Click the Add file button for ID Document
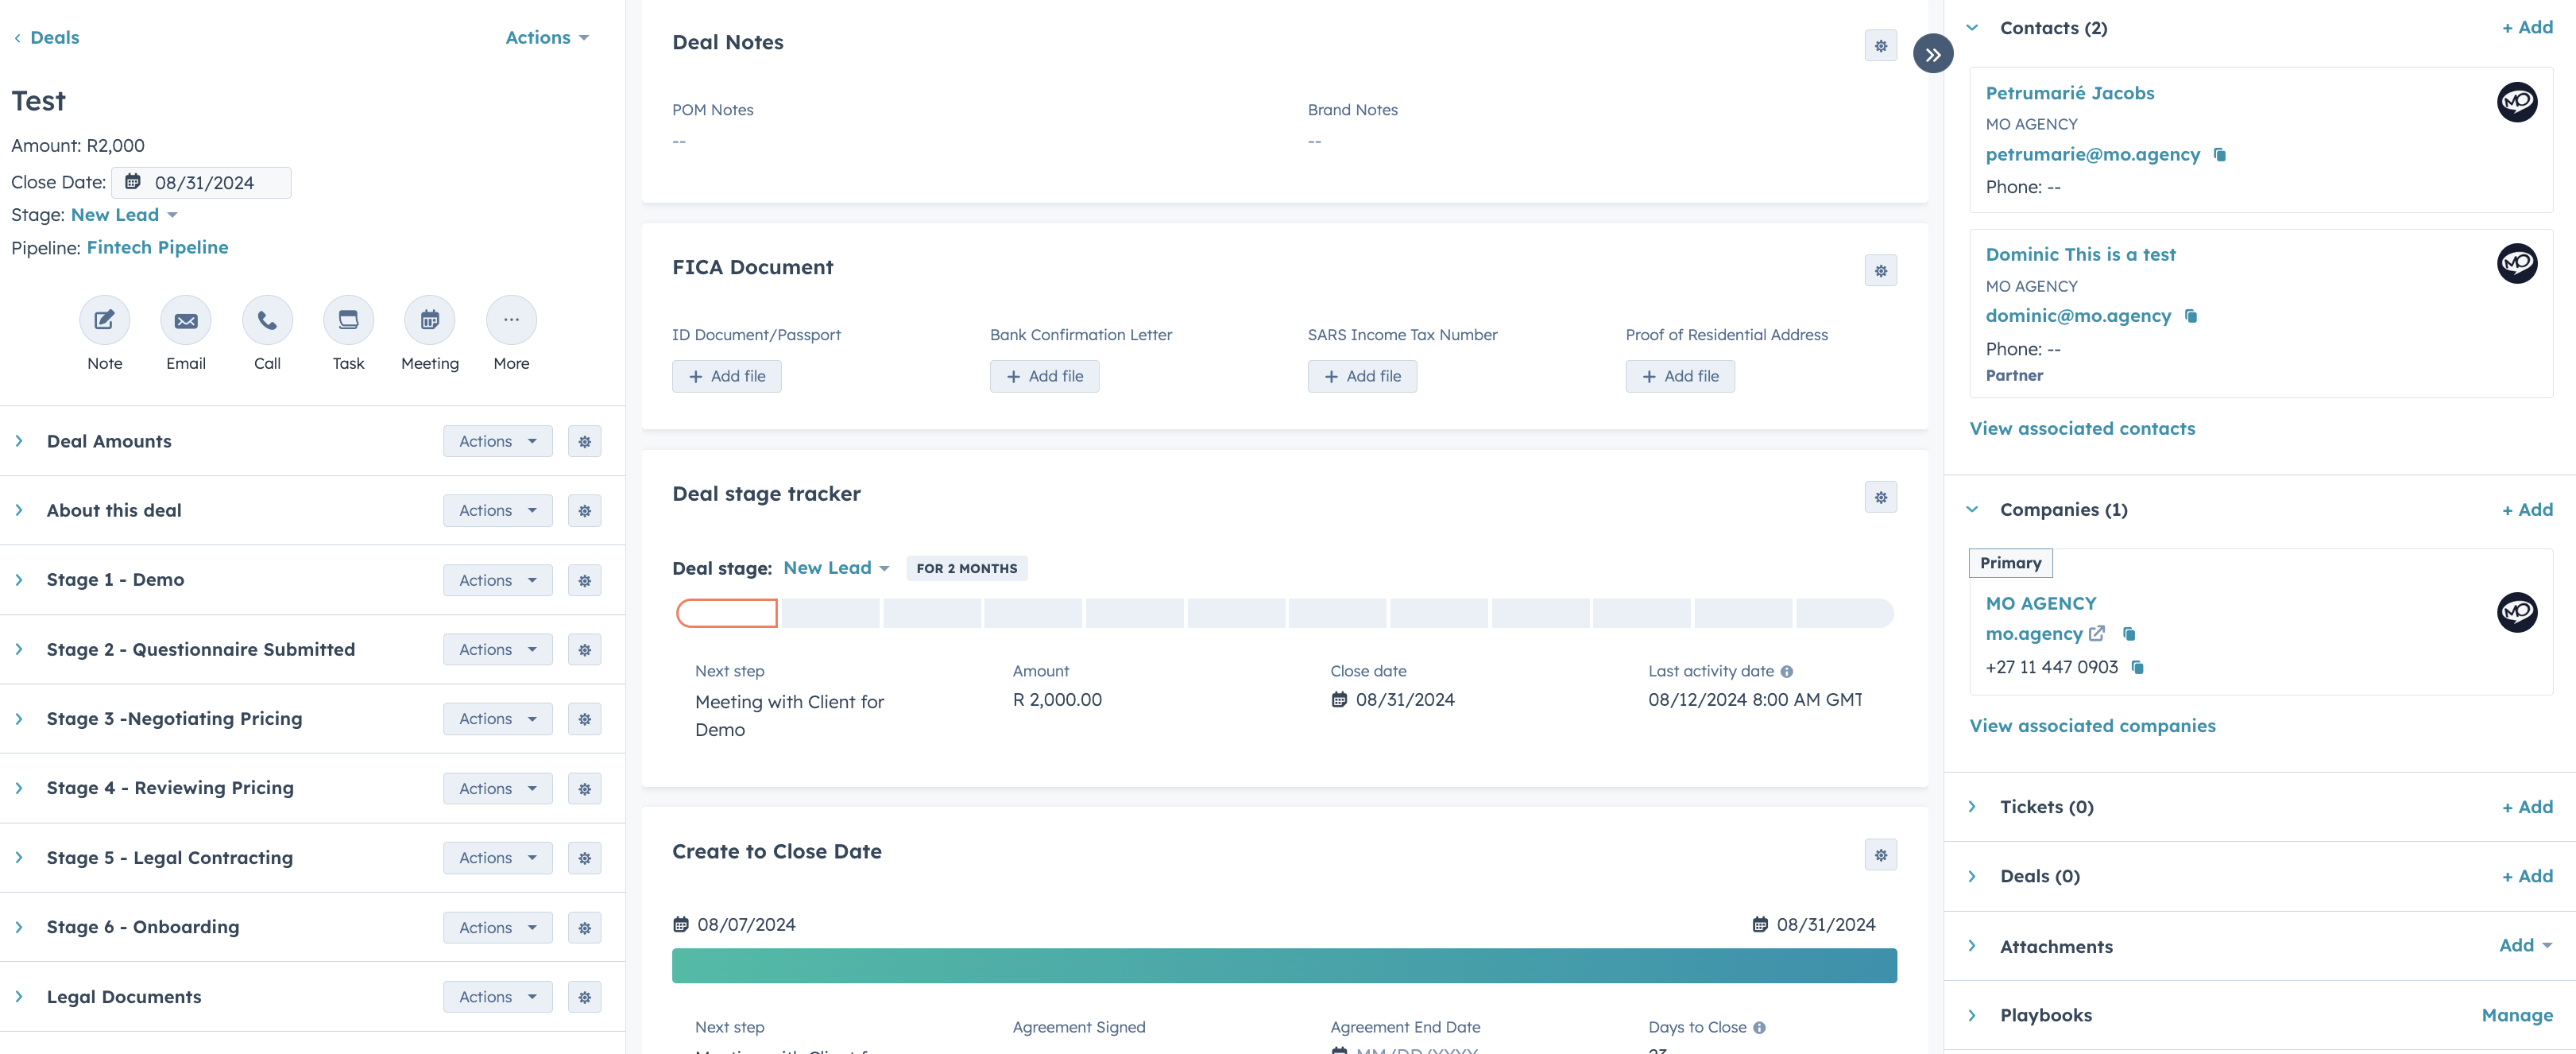Image resolution: width=2576 pixels, height=1054 pixels. tap(726, 375)
